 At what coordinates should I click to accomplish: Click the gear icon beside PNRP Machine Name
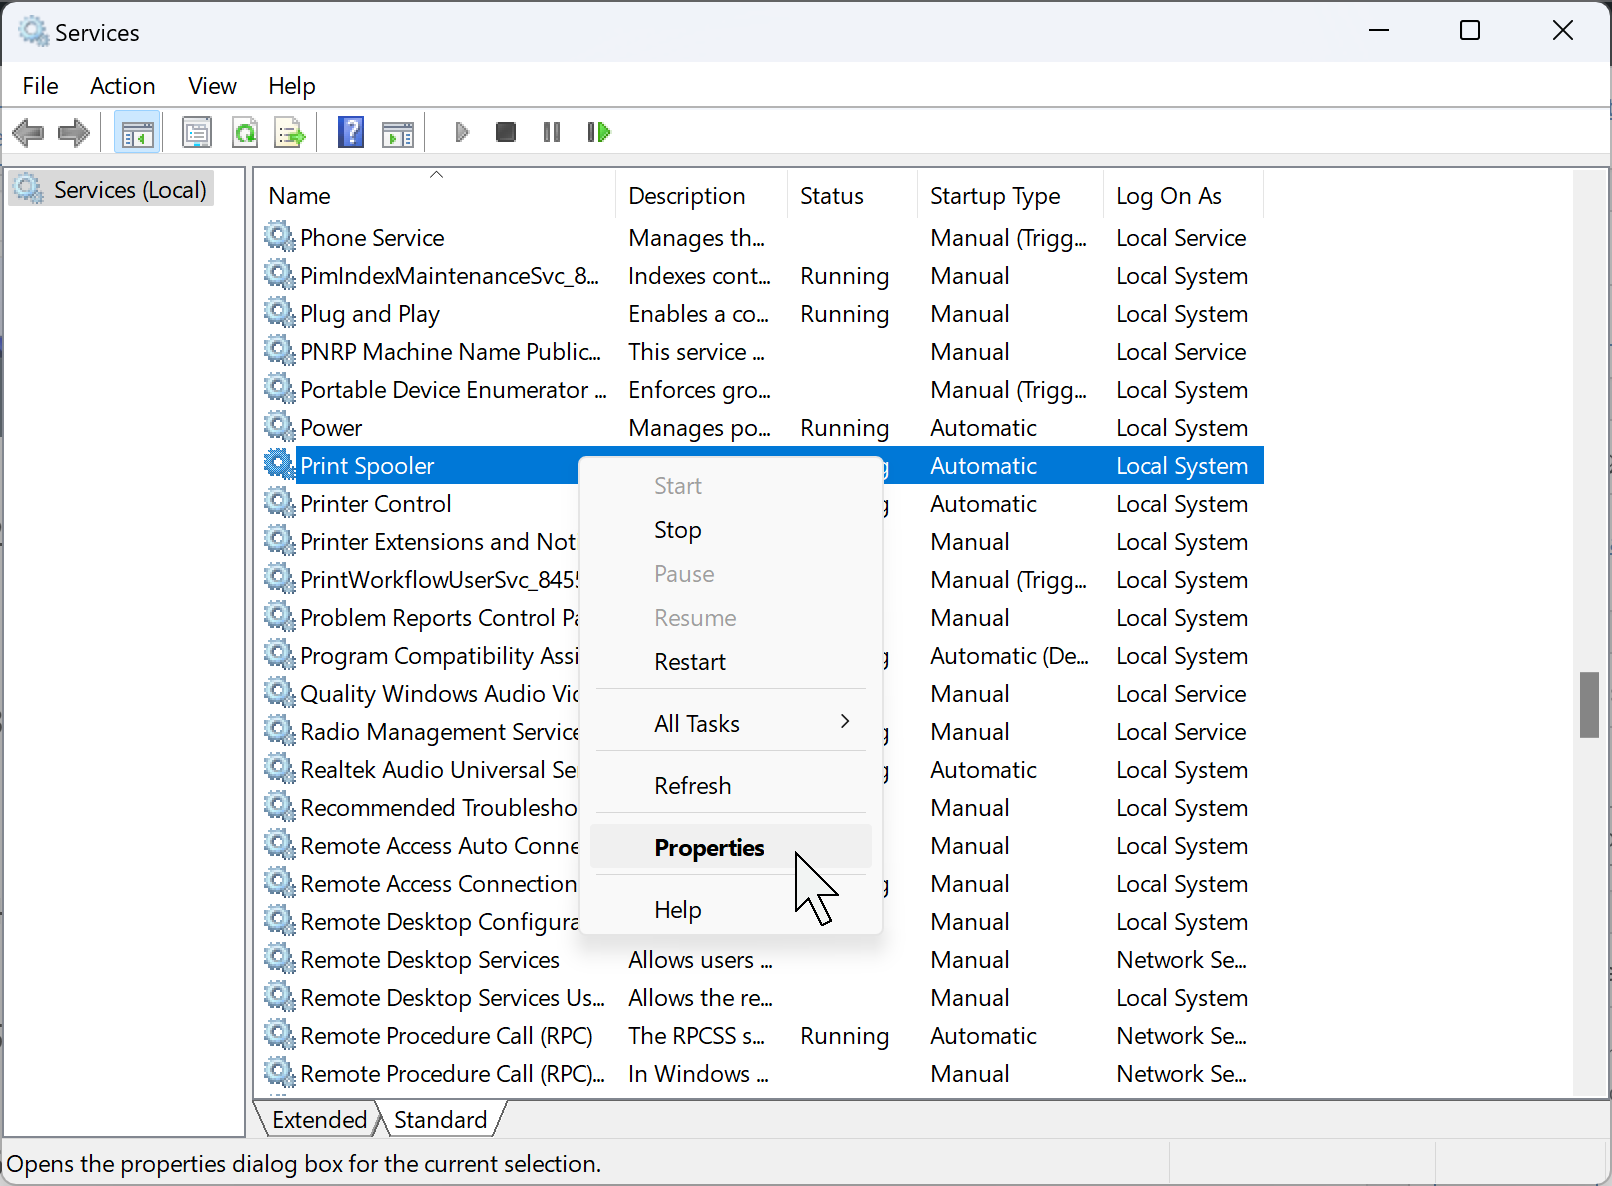[280, 351]
